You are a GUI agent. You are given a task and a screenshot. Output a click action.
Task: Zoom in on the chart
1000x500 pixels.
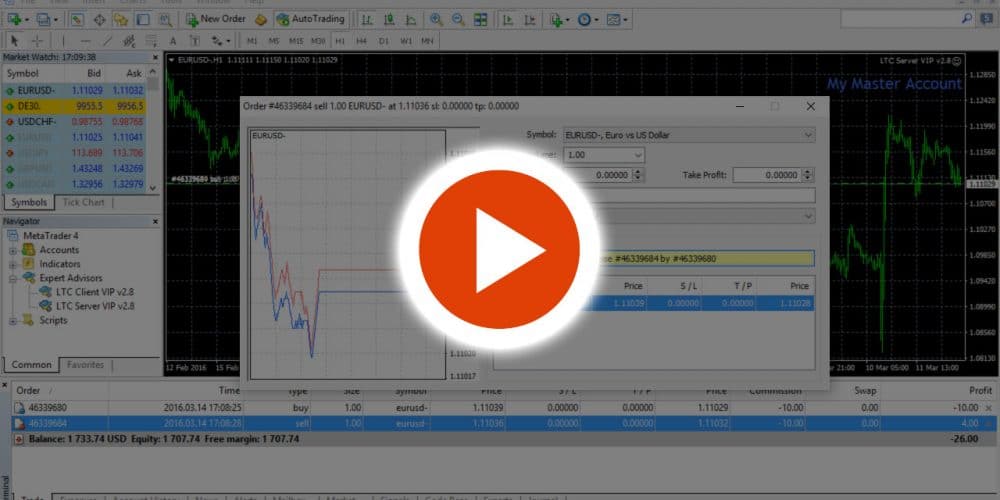pos(436,20)
